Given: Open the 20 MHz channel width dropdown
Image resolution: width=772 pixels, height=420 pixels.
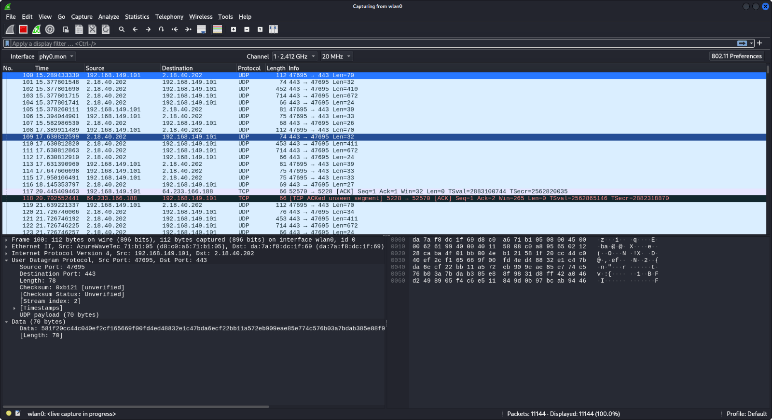Looking at the screenshot, I should [x=336, y=56].
